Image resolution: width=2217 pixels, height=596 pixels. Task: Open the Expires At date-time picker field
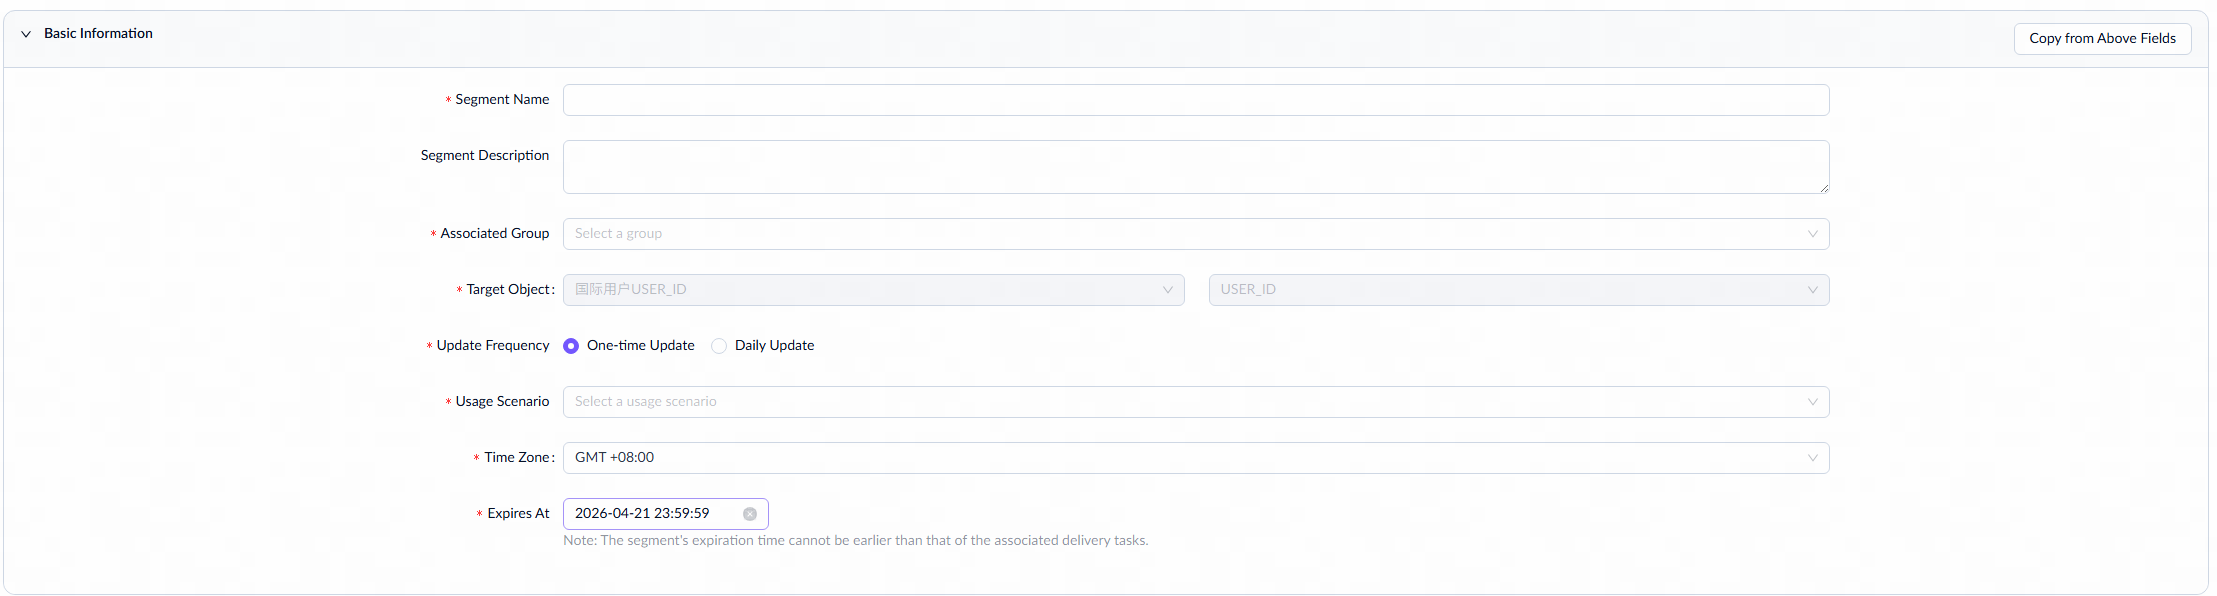[x=650, y=514]
